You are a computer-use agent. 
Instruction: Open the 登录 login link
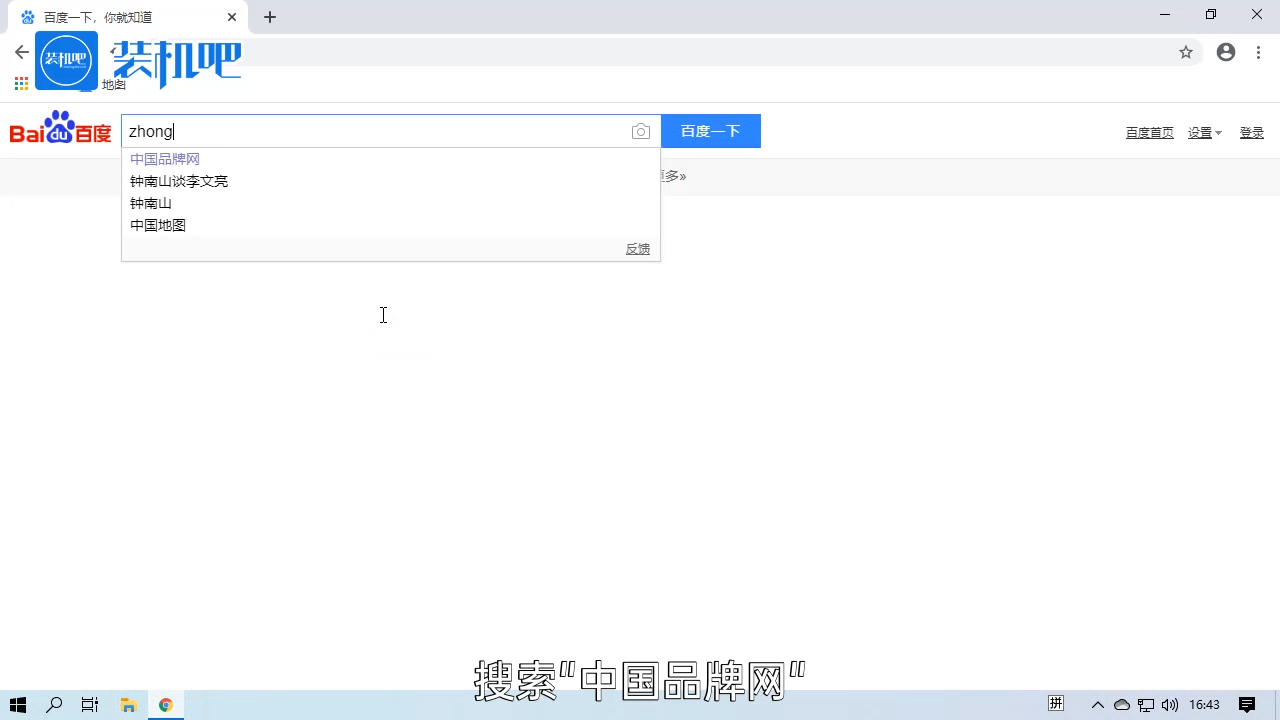1251,132
